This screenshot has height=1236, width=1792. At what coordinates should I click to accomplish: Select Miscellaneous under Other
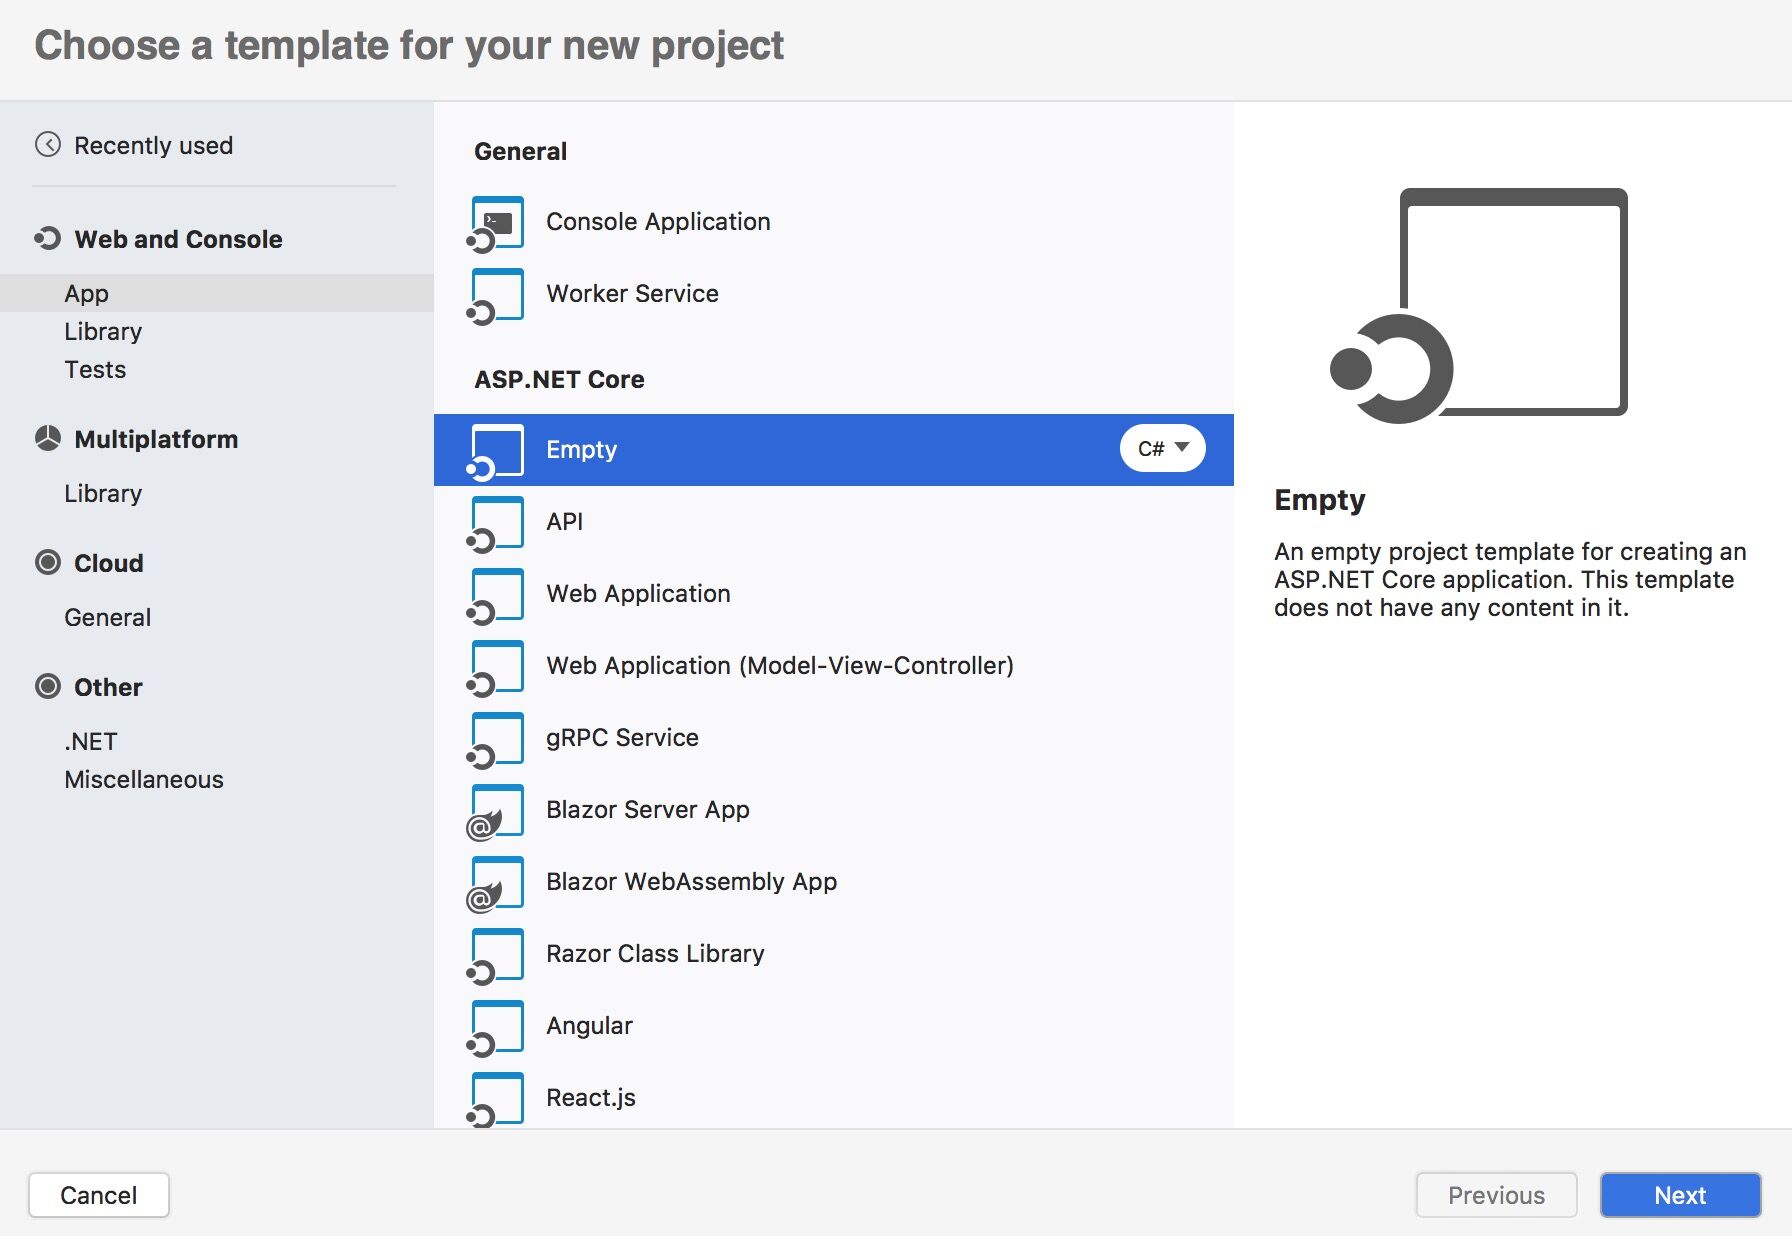(x=144, y=779)
